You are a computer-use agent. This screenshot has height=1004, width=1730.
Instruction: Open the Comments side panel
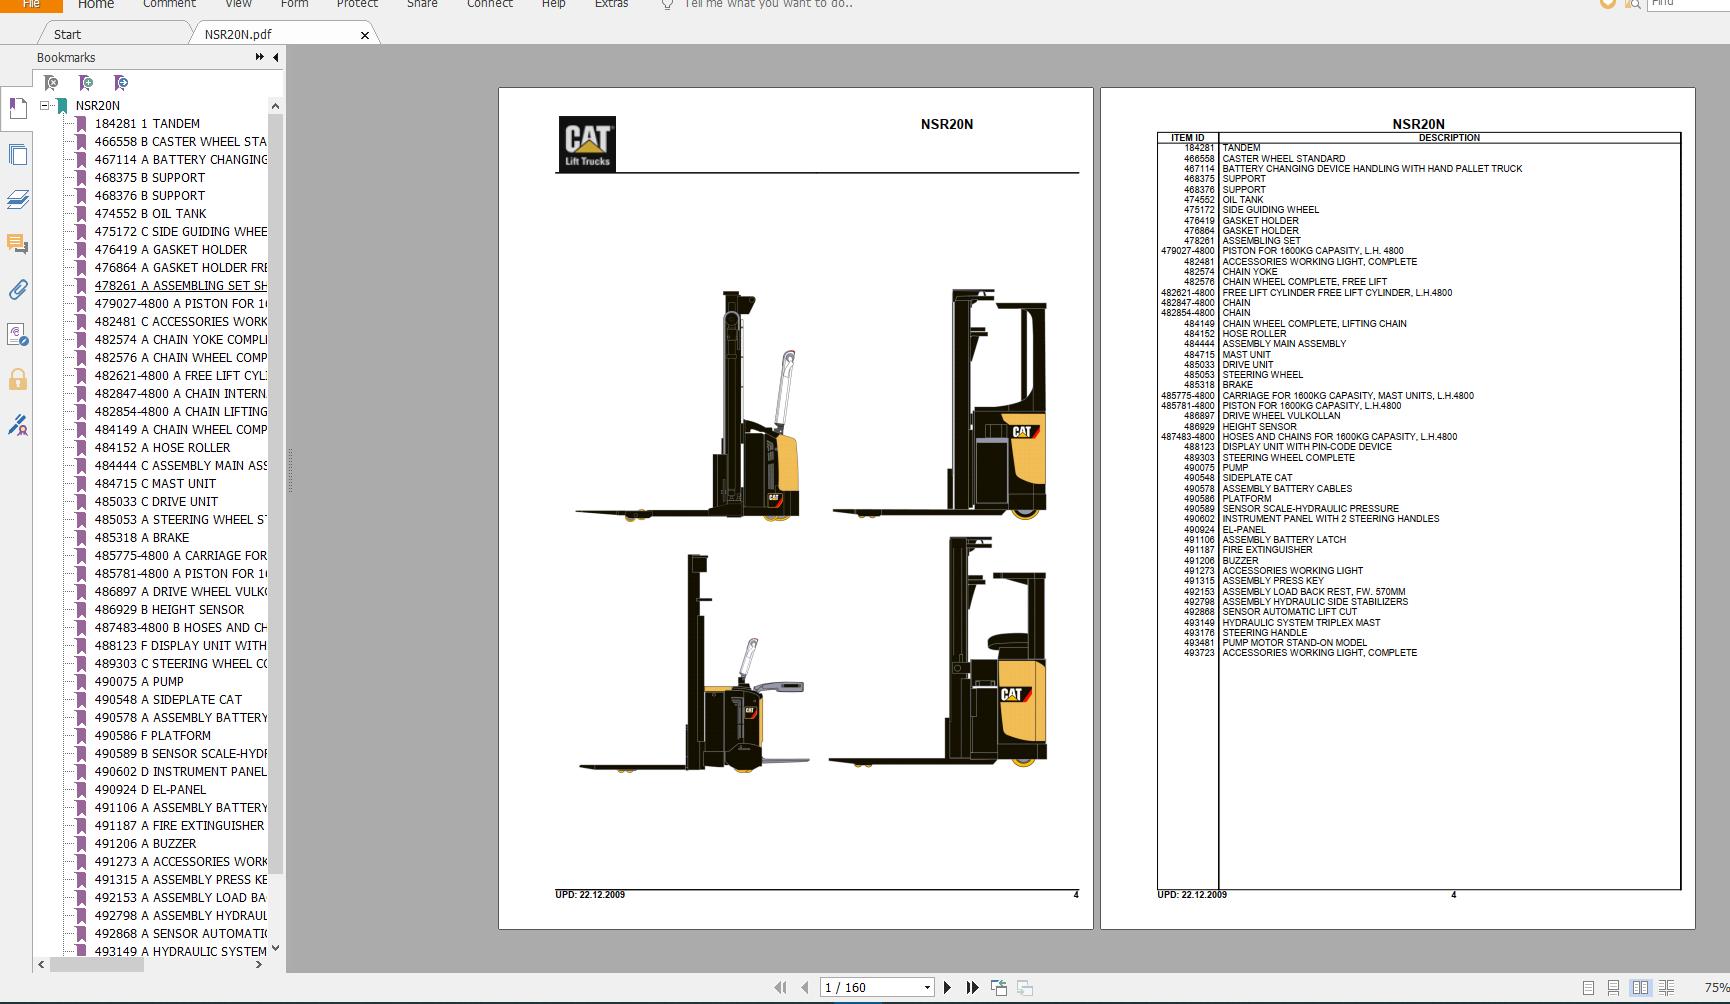pos(17,244)
